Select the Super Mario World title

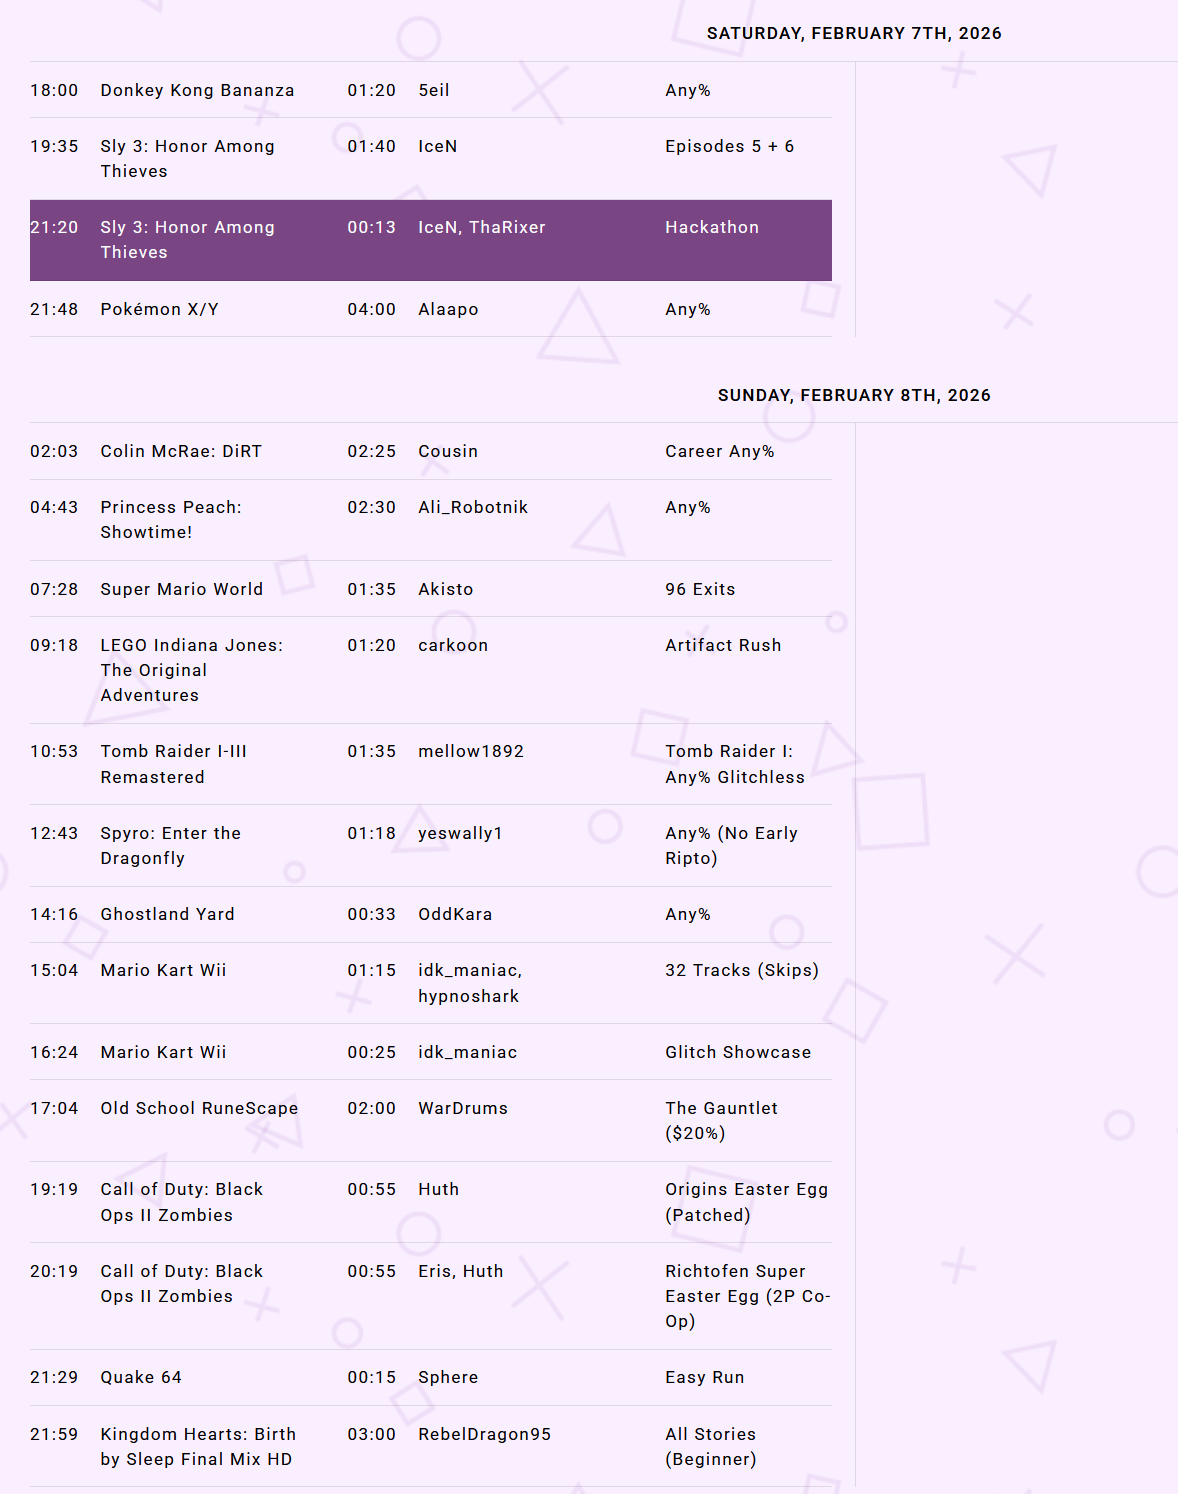(182, 589)
